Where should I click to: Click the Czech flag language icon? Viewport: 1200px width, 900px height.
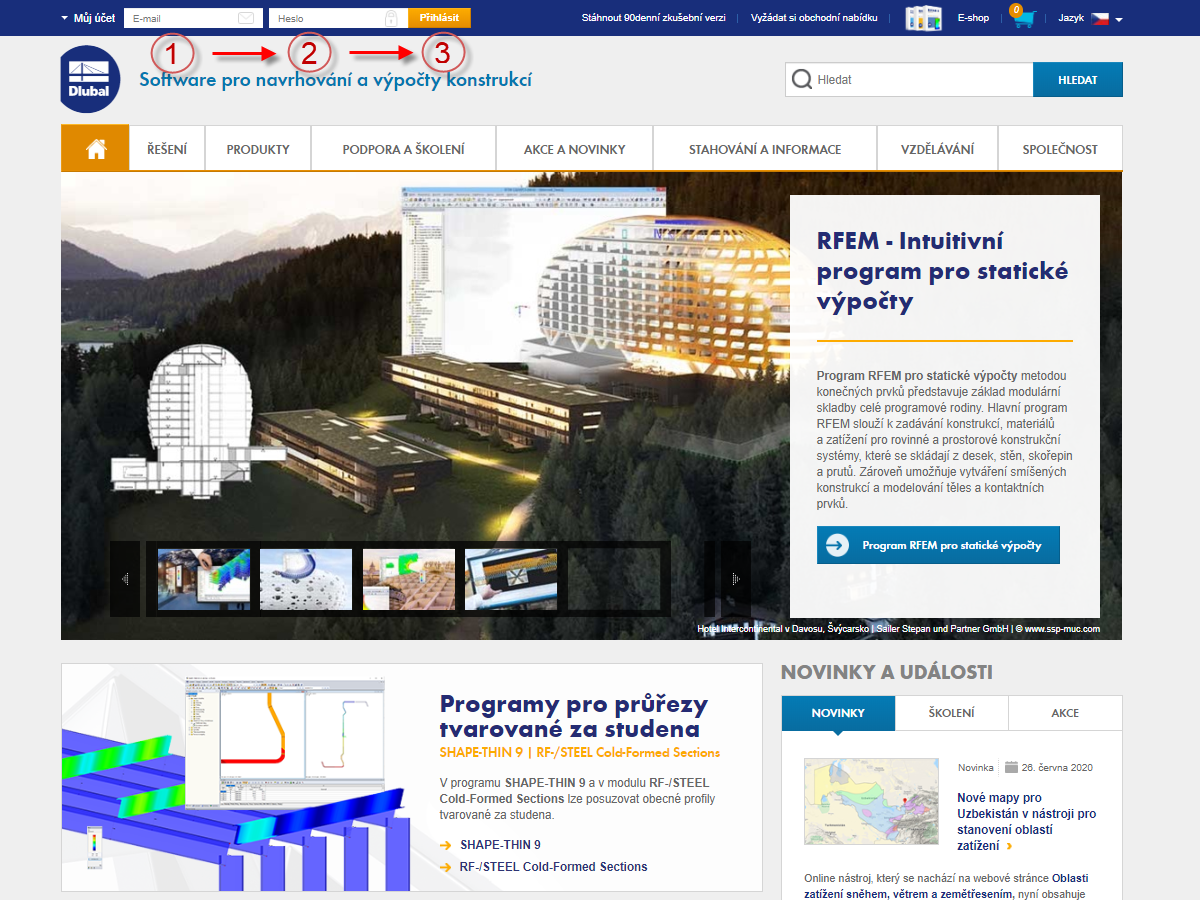(x=1100, y=18)
